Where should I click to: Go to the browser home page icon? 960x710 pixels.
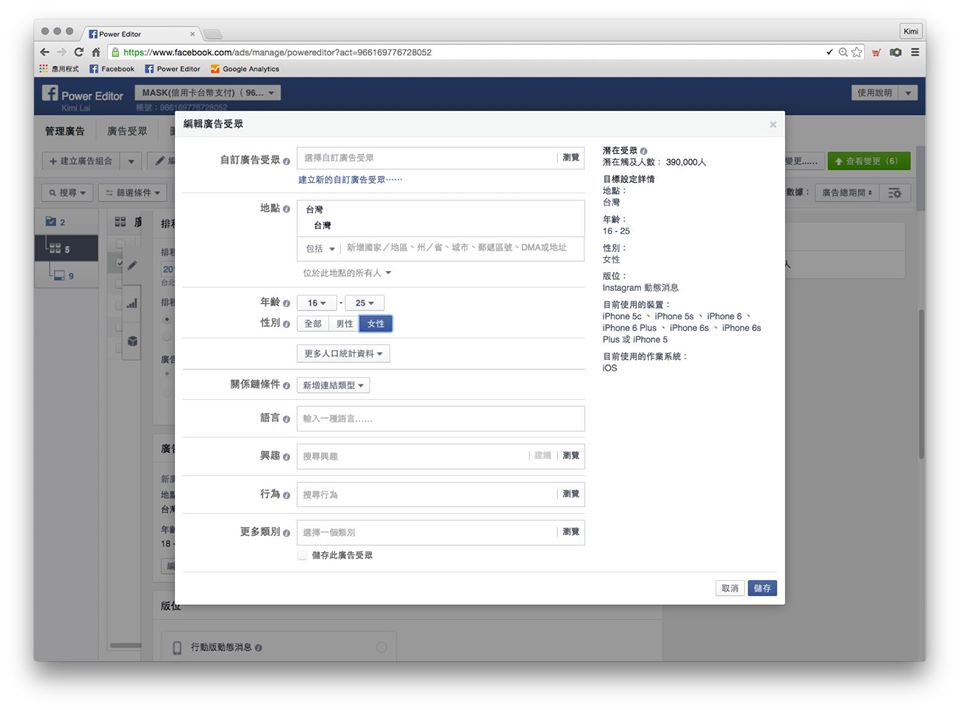(96, 52)
